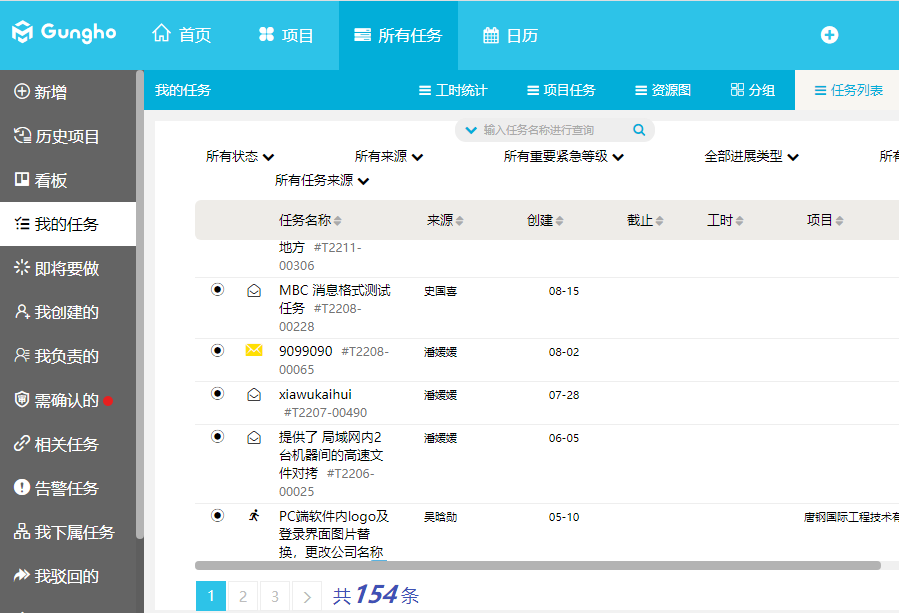Select radio button for xiawukaihui task
Viewport: 899px width, 613px height.
pos(218,394)
